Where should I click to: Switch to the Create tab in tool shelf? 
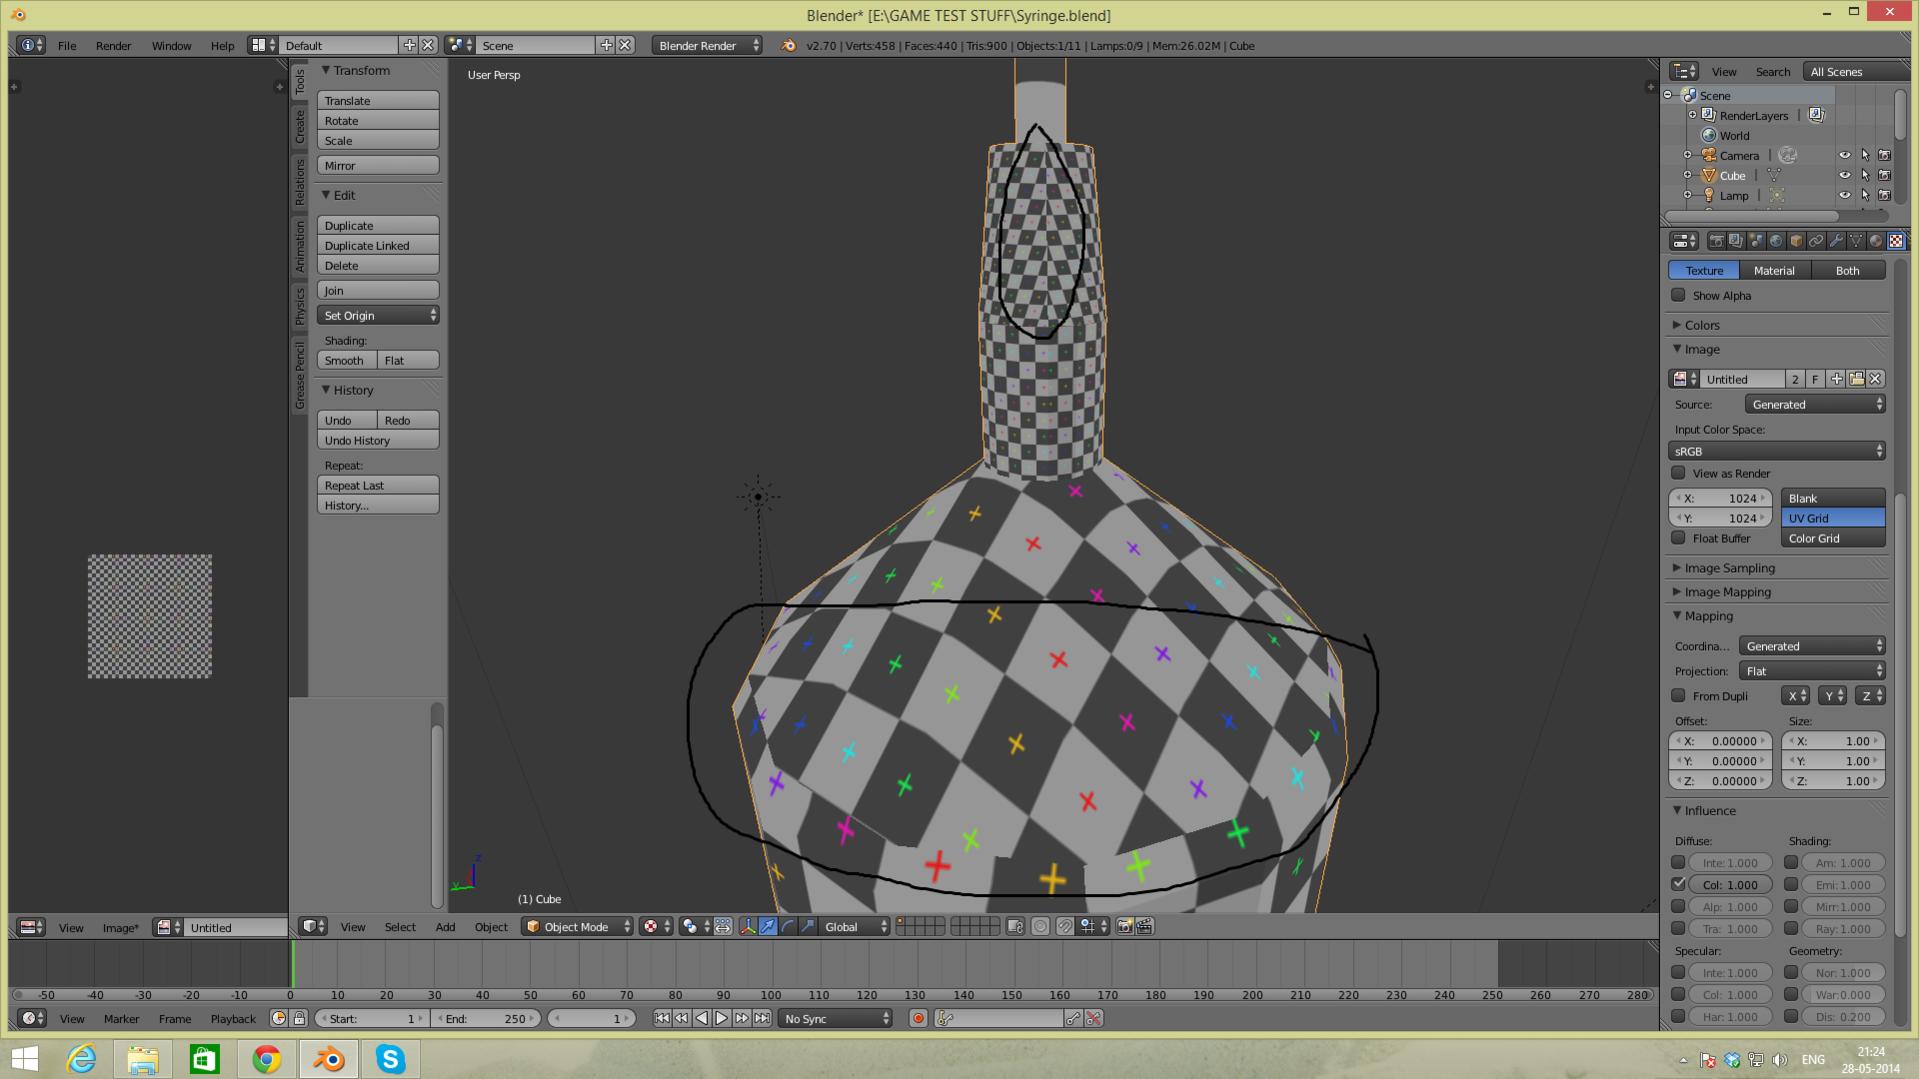coord(299,127)
